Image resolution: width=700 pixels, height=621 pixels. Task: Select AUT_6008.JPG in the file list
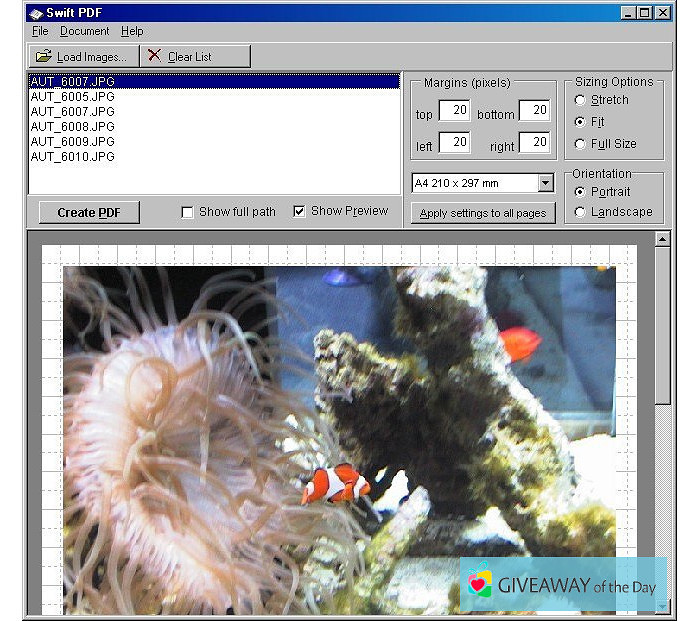click(73, 127)
